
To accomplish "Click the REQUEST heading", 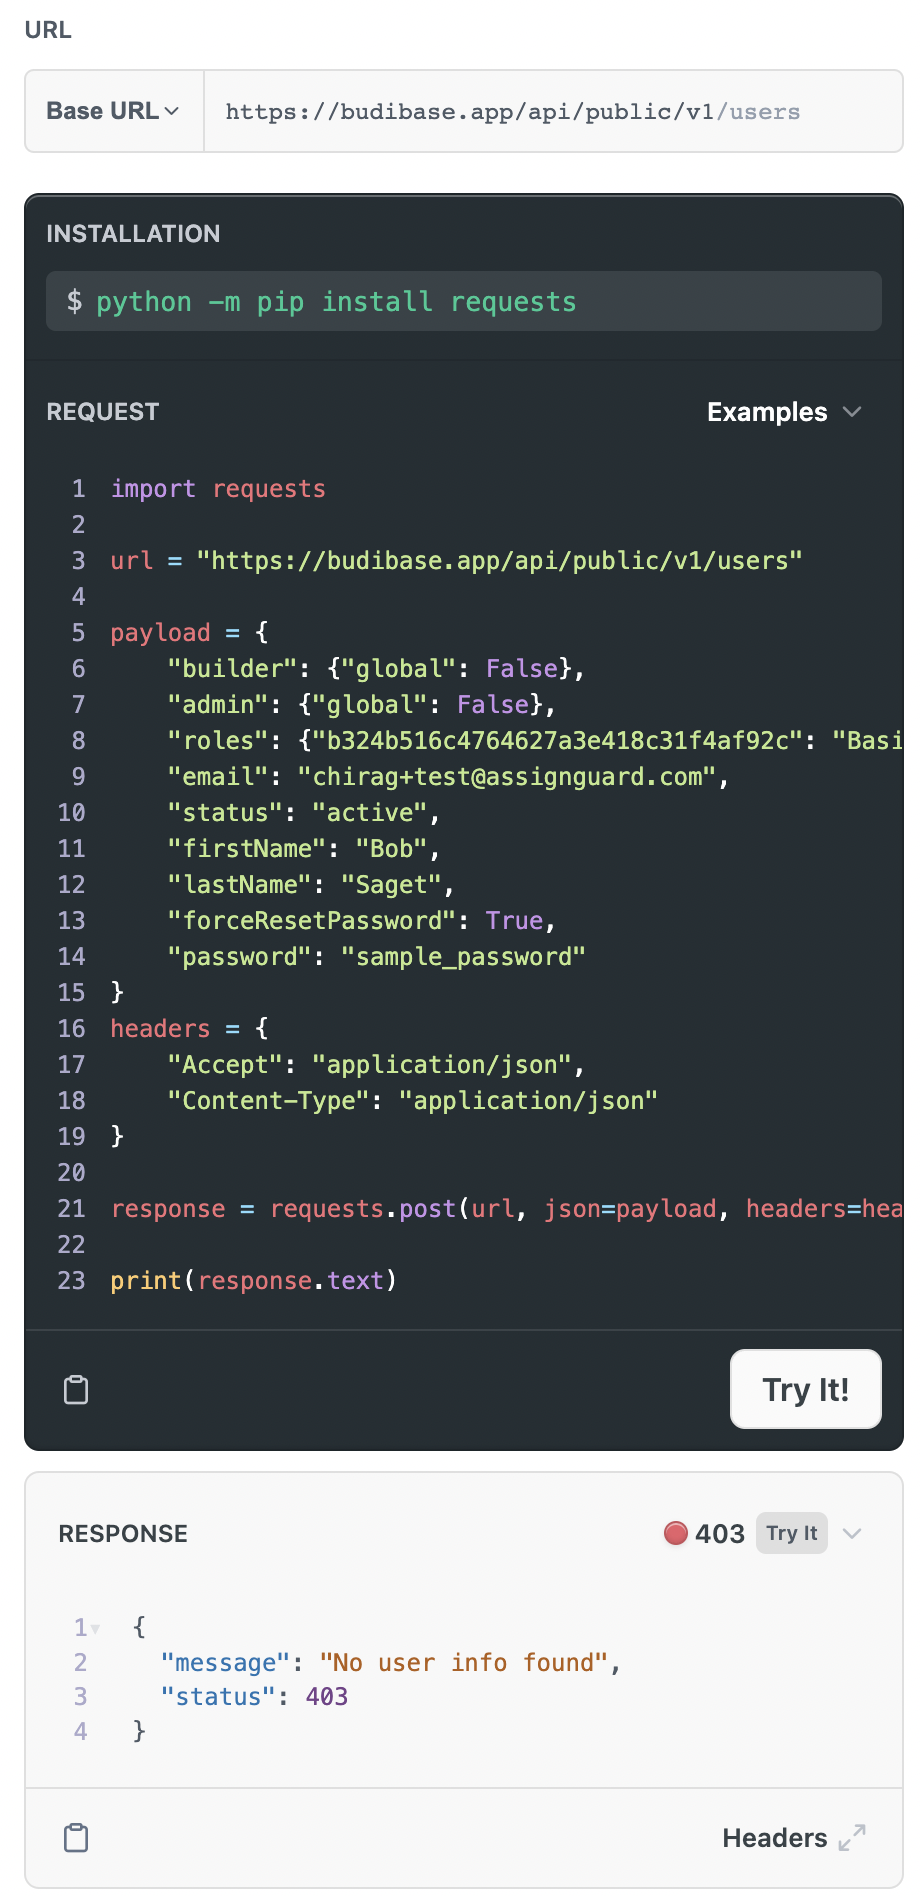I will (103, 412).
